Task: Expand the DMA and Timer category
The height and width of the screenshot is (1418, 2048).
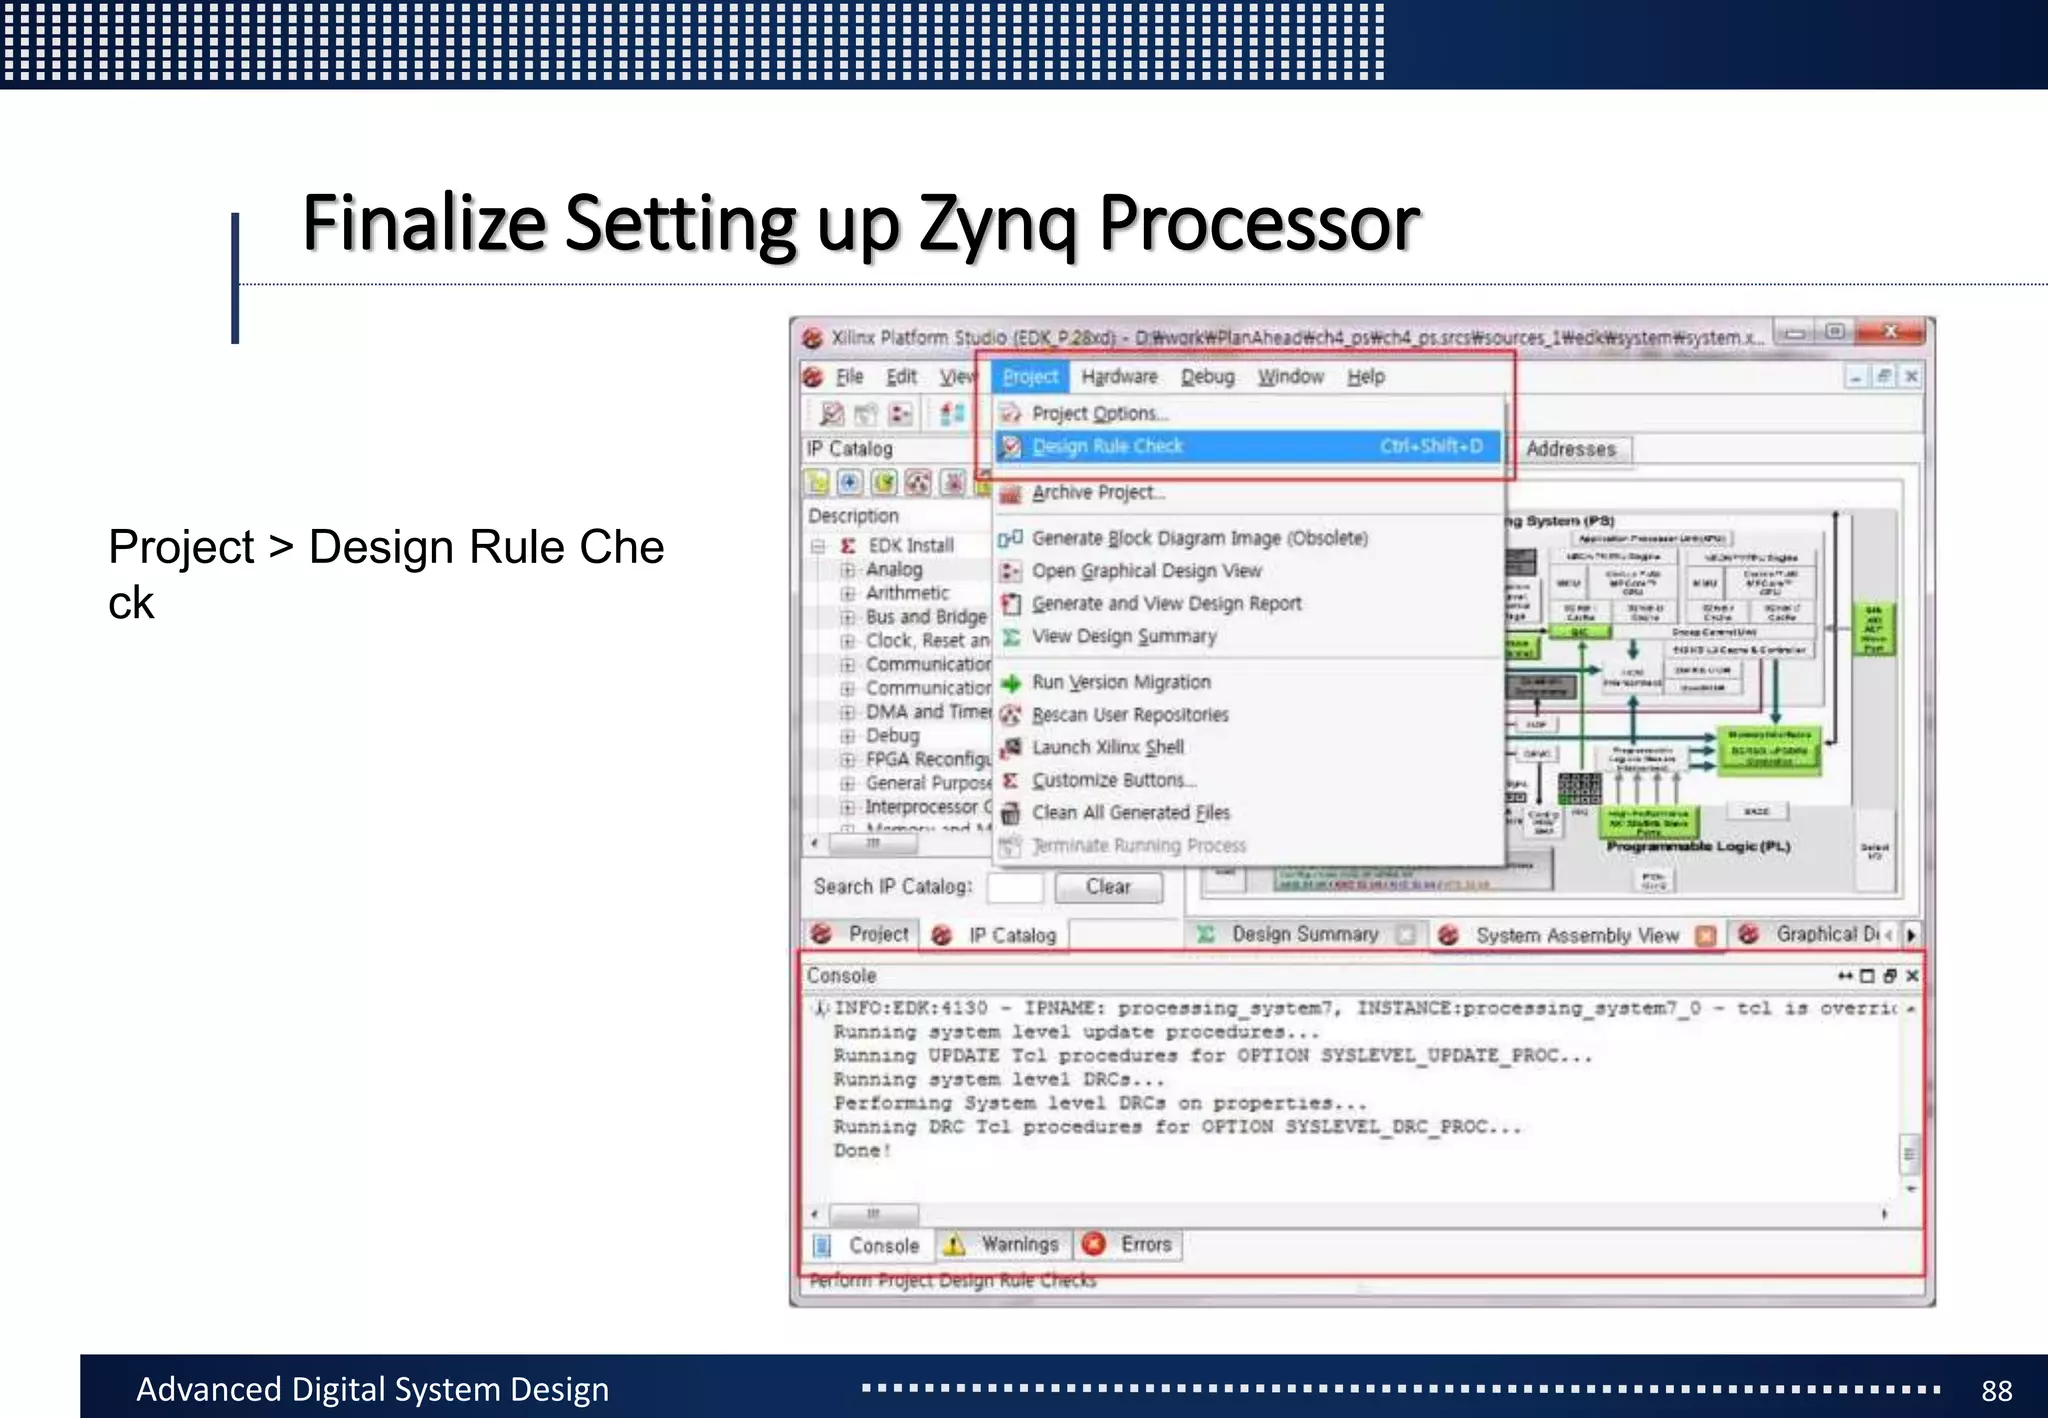Action: pos(848,712)
